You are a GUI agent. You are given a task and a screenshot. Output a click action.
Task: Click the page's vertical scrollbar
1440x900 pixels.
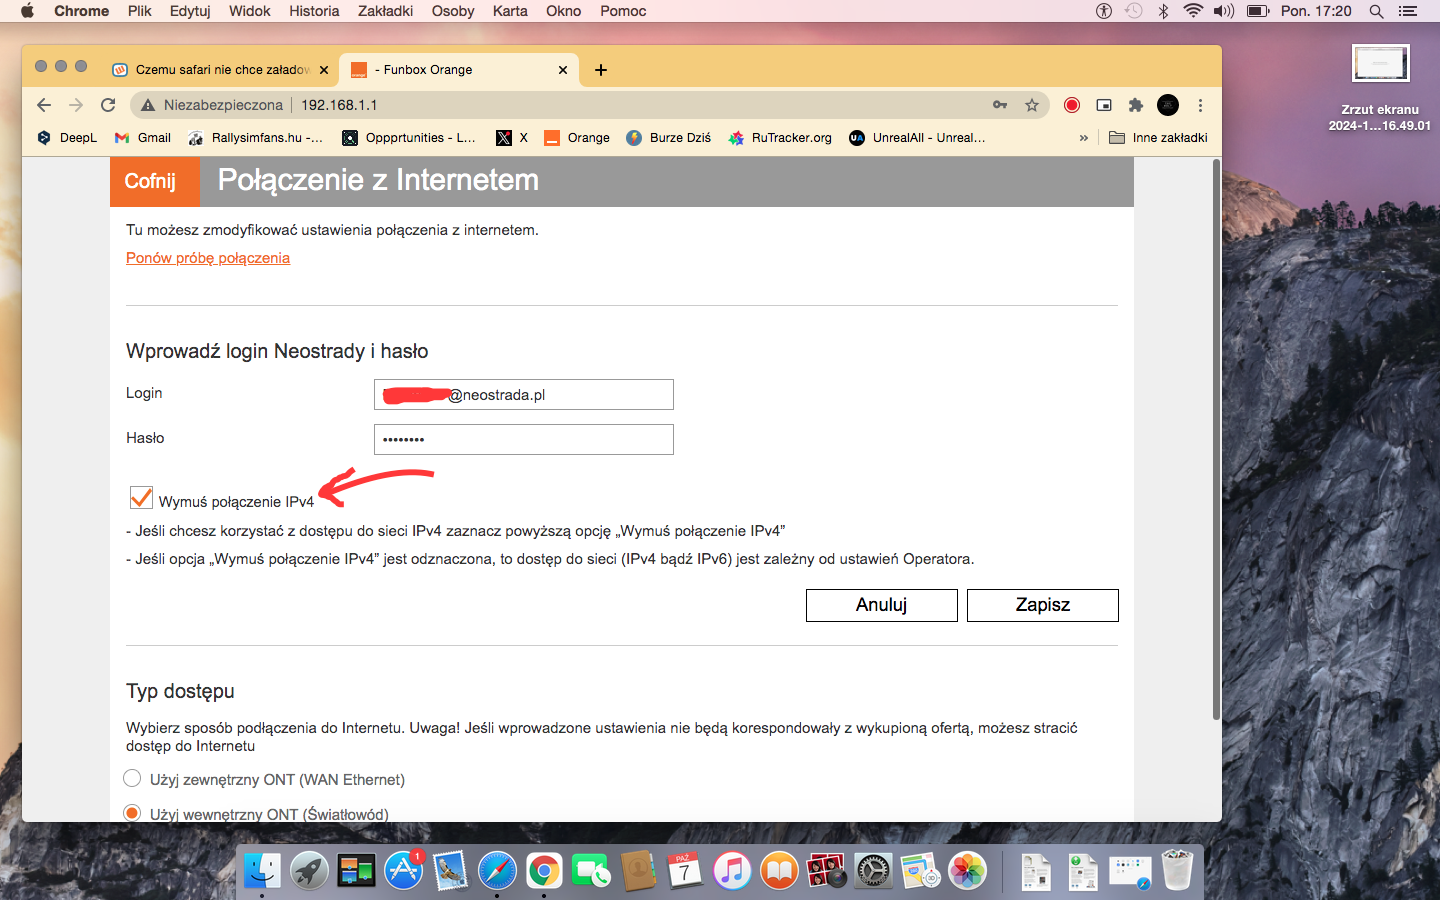tap(1216, 440)
